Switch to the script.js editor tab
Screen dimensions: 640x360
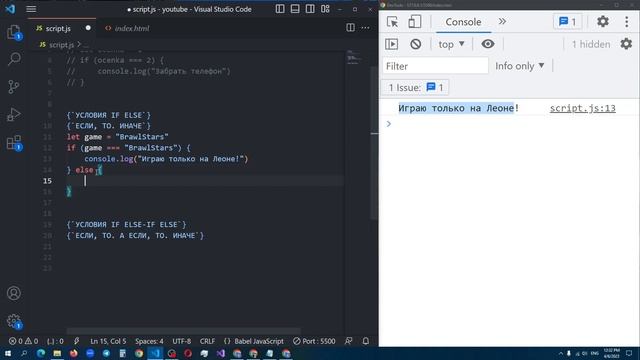pyautogui.click(x=58, y=28)
